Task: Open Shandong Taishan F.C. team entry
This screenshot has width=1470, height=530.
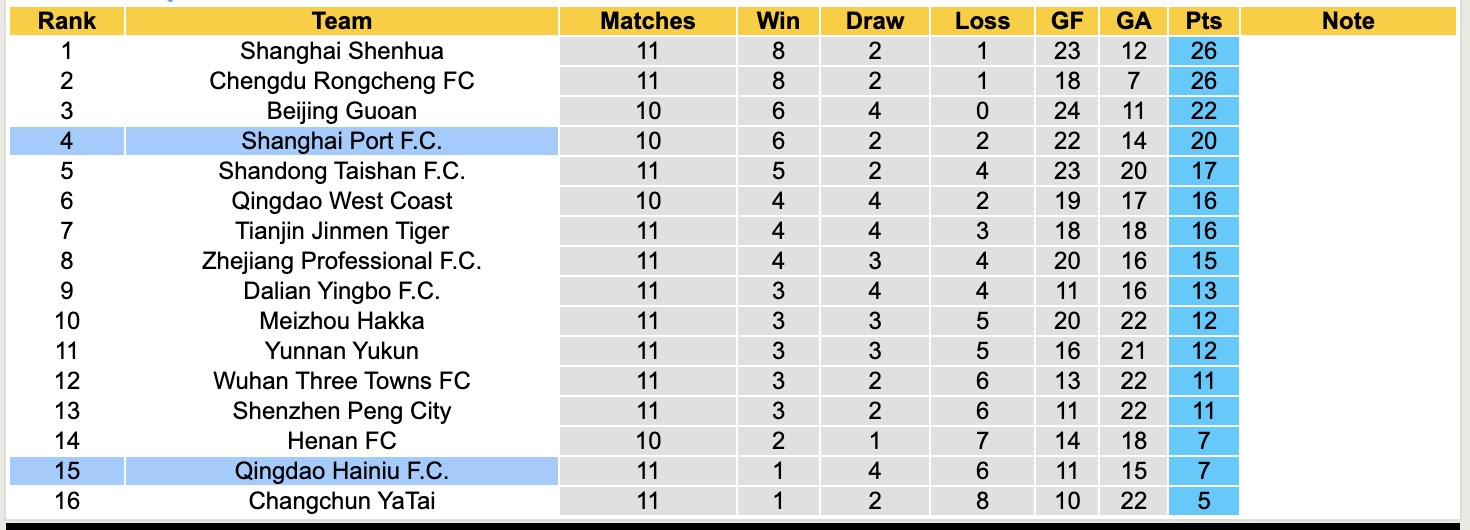Action: (x=341, y=171)
